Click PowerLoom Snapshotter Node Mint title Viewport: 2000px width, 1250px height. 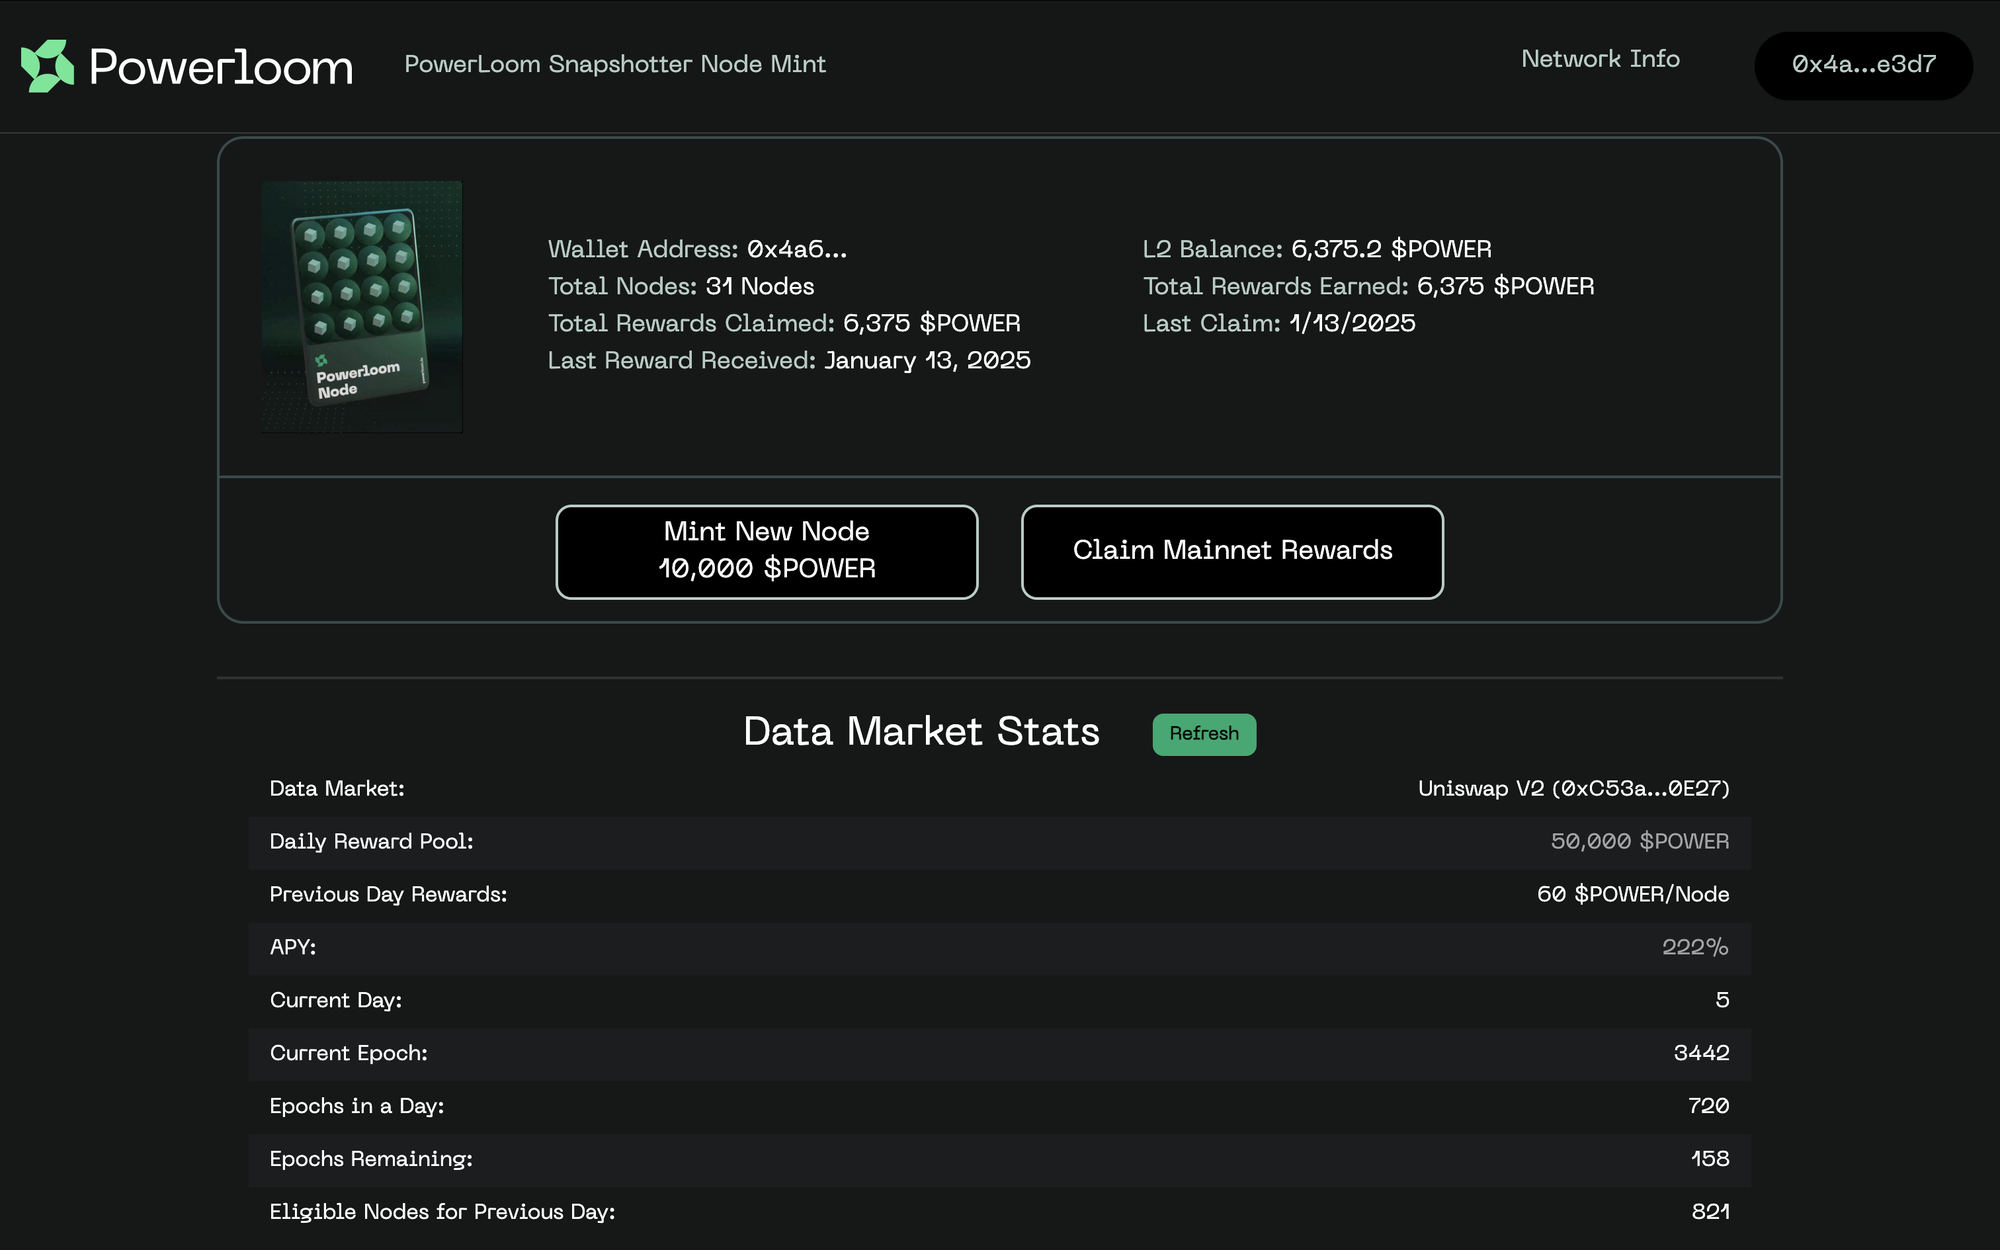pos(615,64)
